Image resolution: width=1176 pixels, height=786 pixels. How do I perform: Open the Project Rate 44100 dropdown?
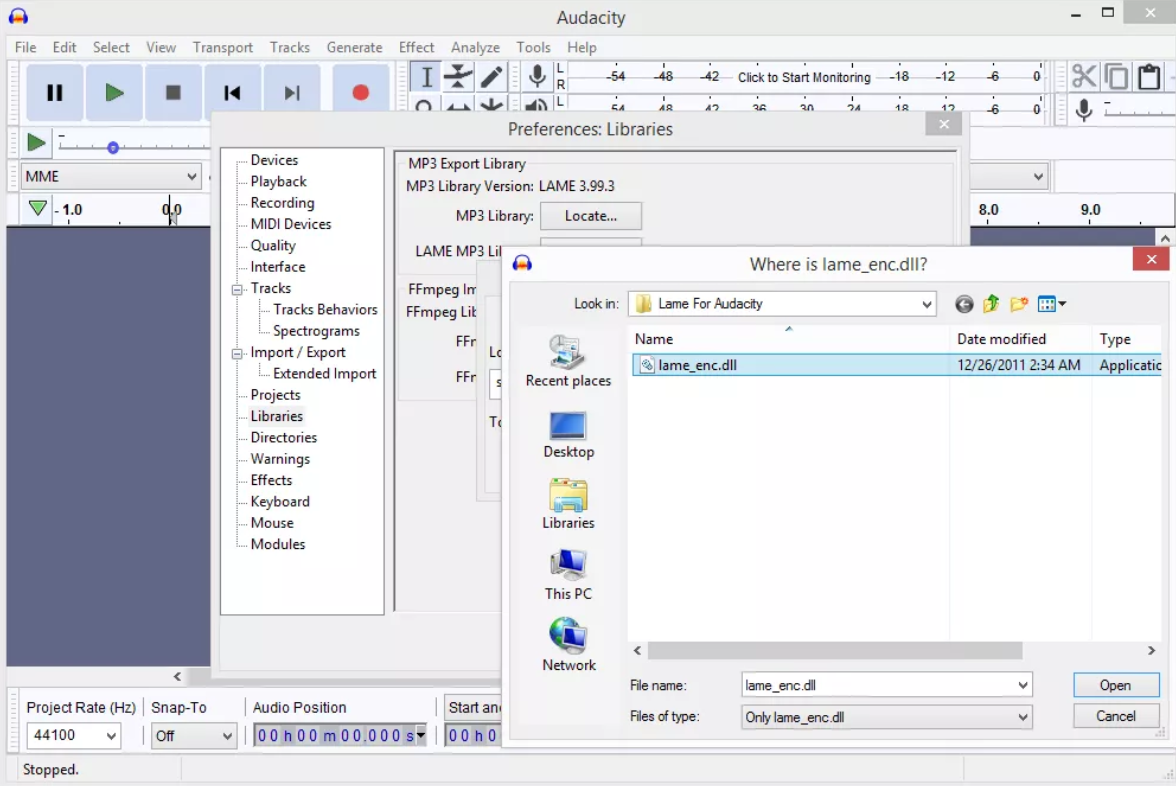(111, 736)
